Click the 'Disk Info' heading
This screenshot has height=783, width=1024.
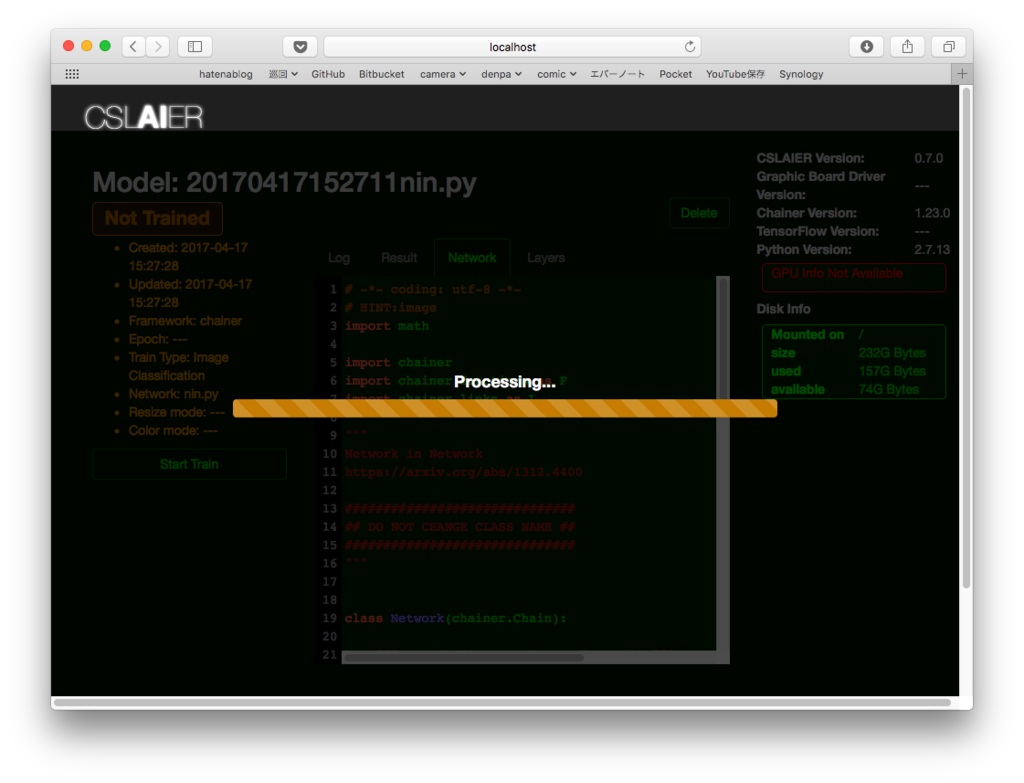[x=783, y=309]
